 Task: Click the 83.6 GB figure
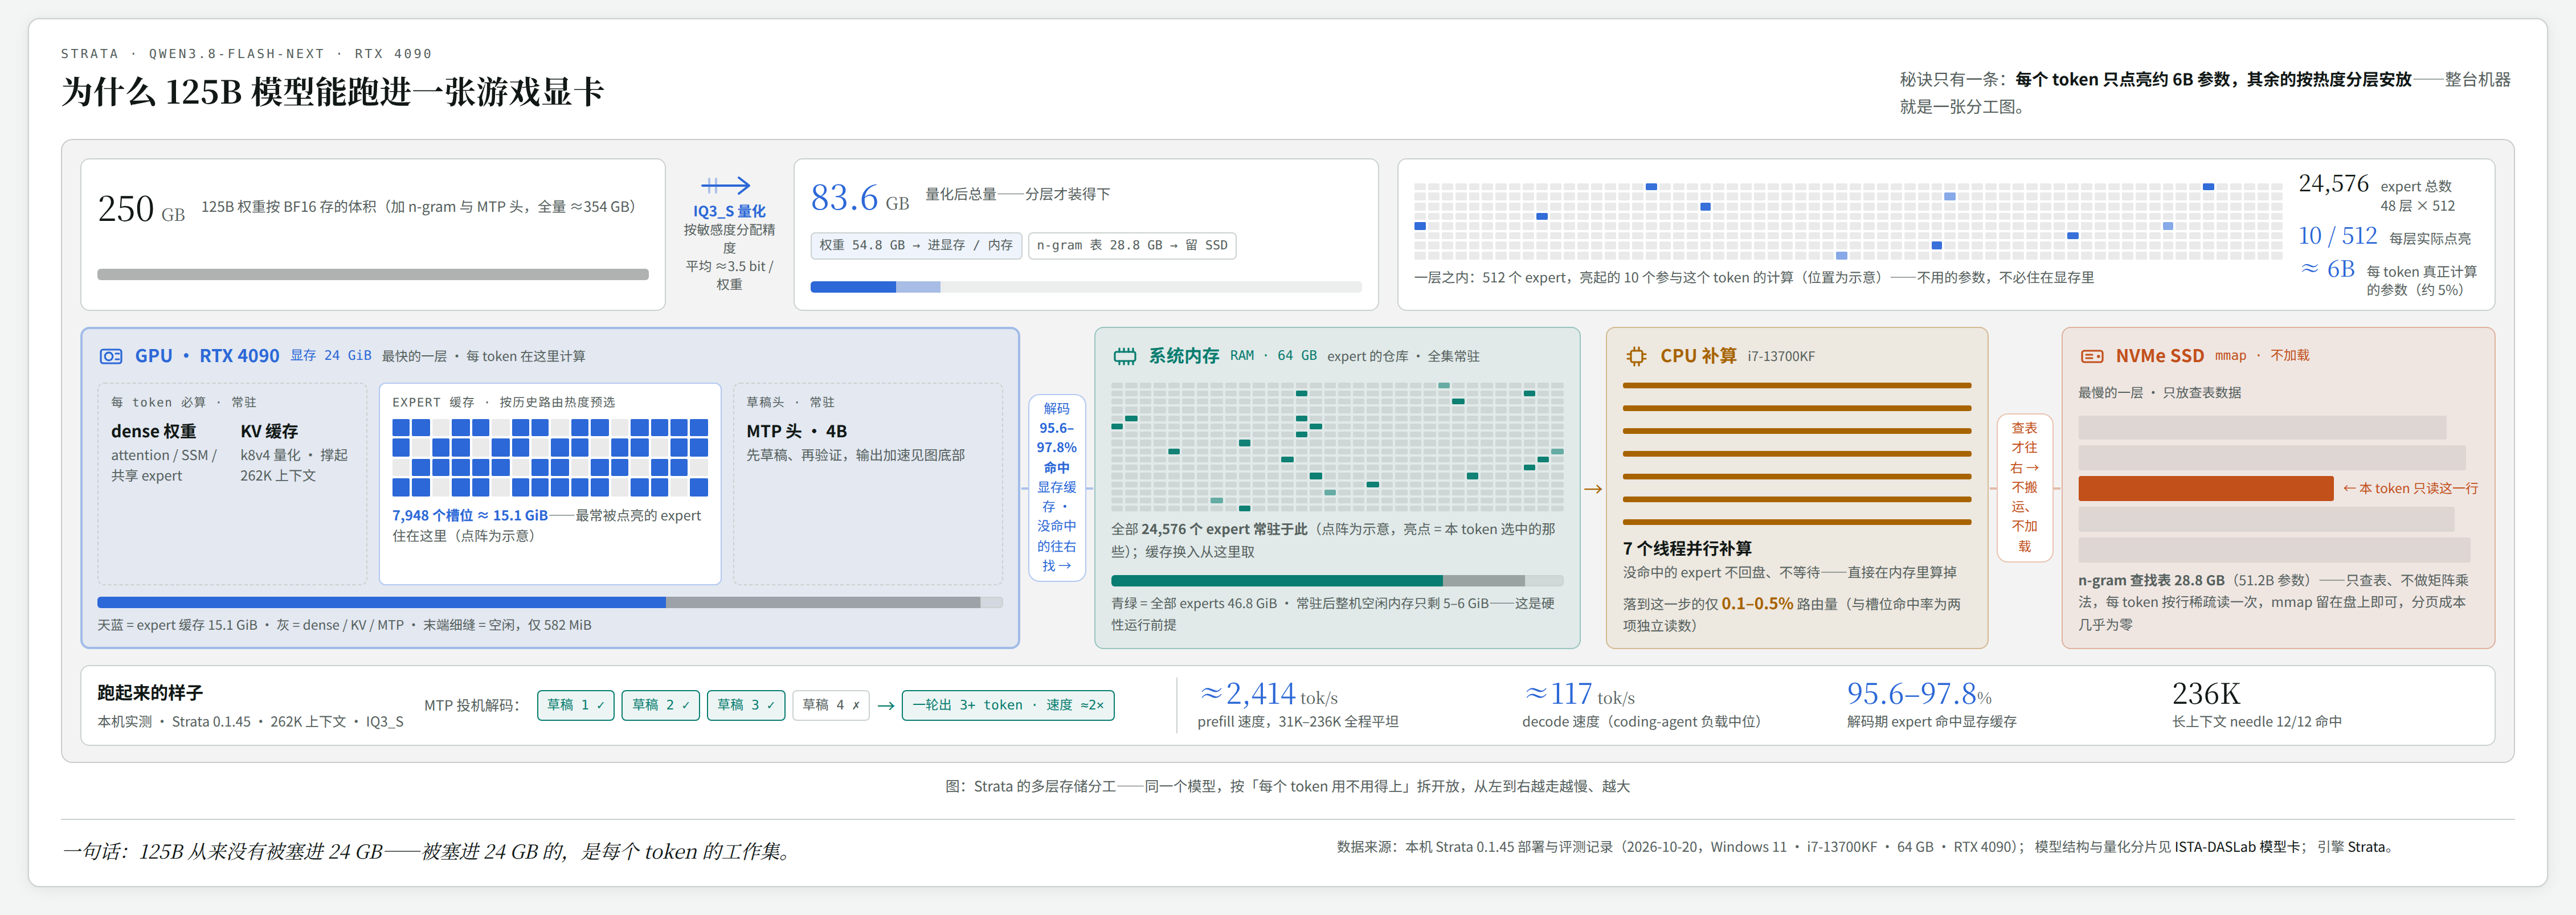click(860, 198)
